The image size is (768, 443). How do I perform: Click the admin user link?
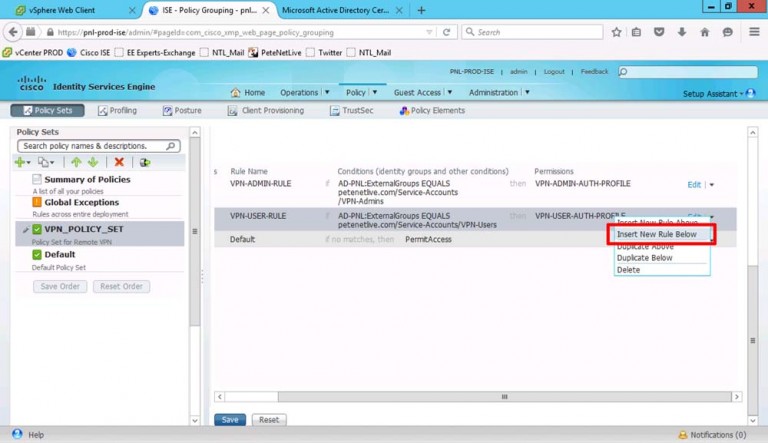click(519, 72)
